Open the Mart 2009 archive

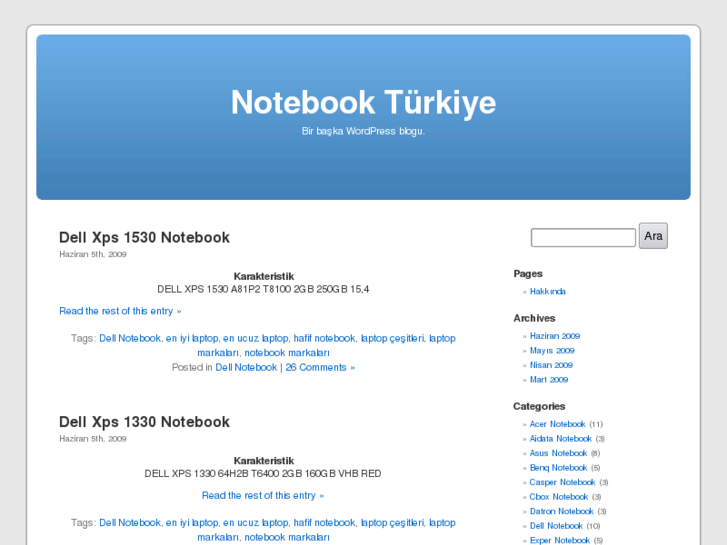click(x=548, y=379)
